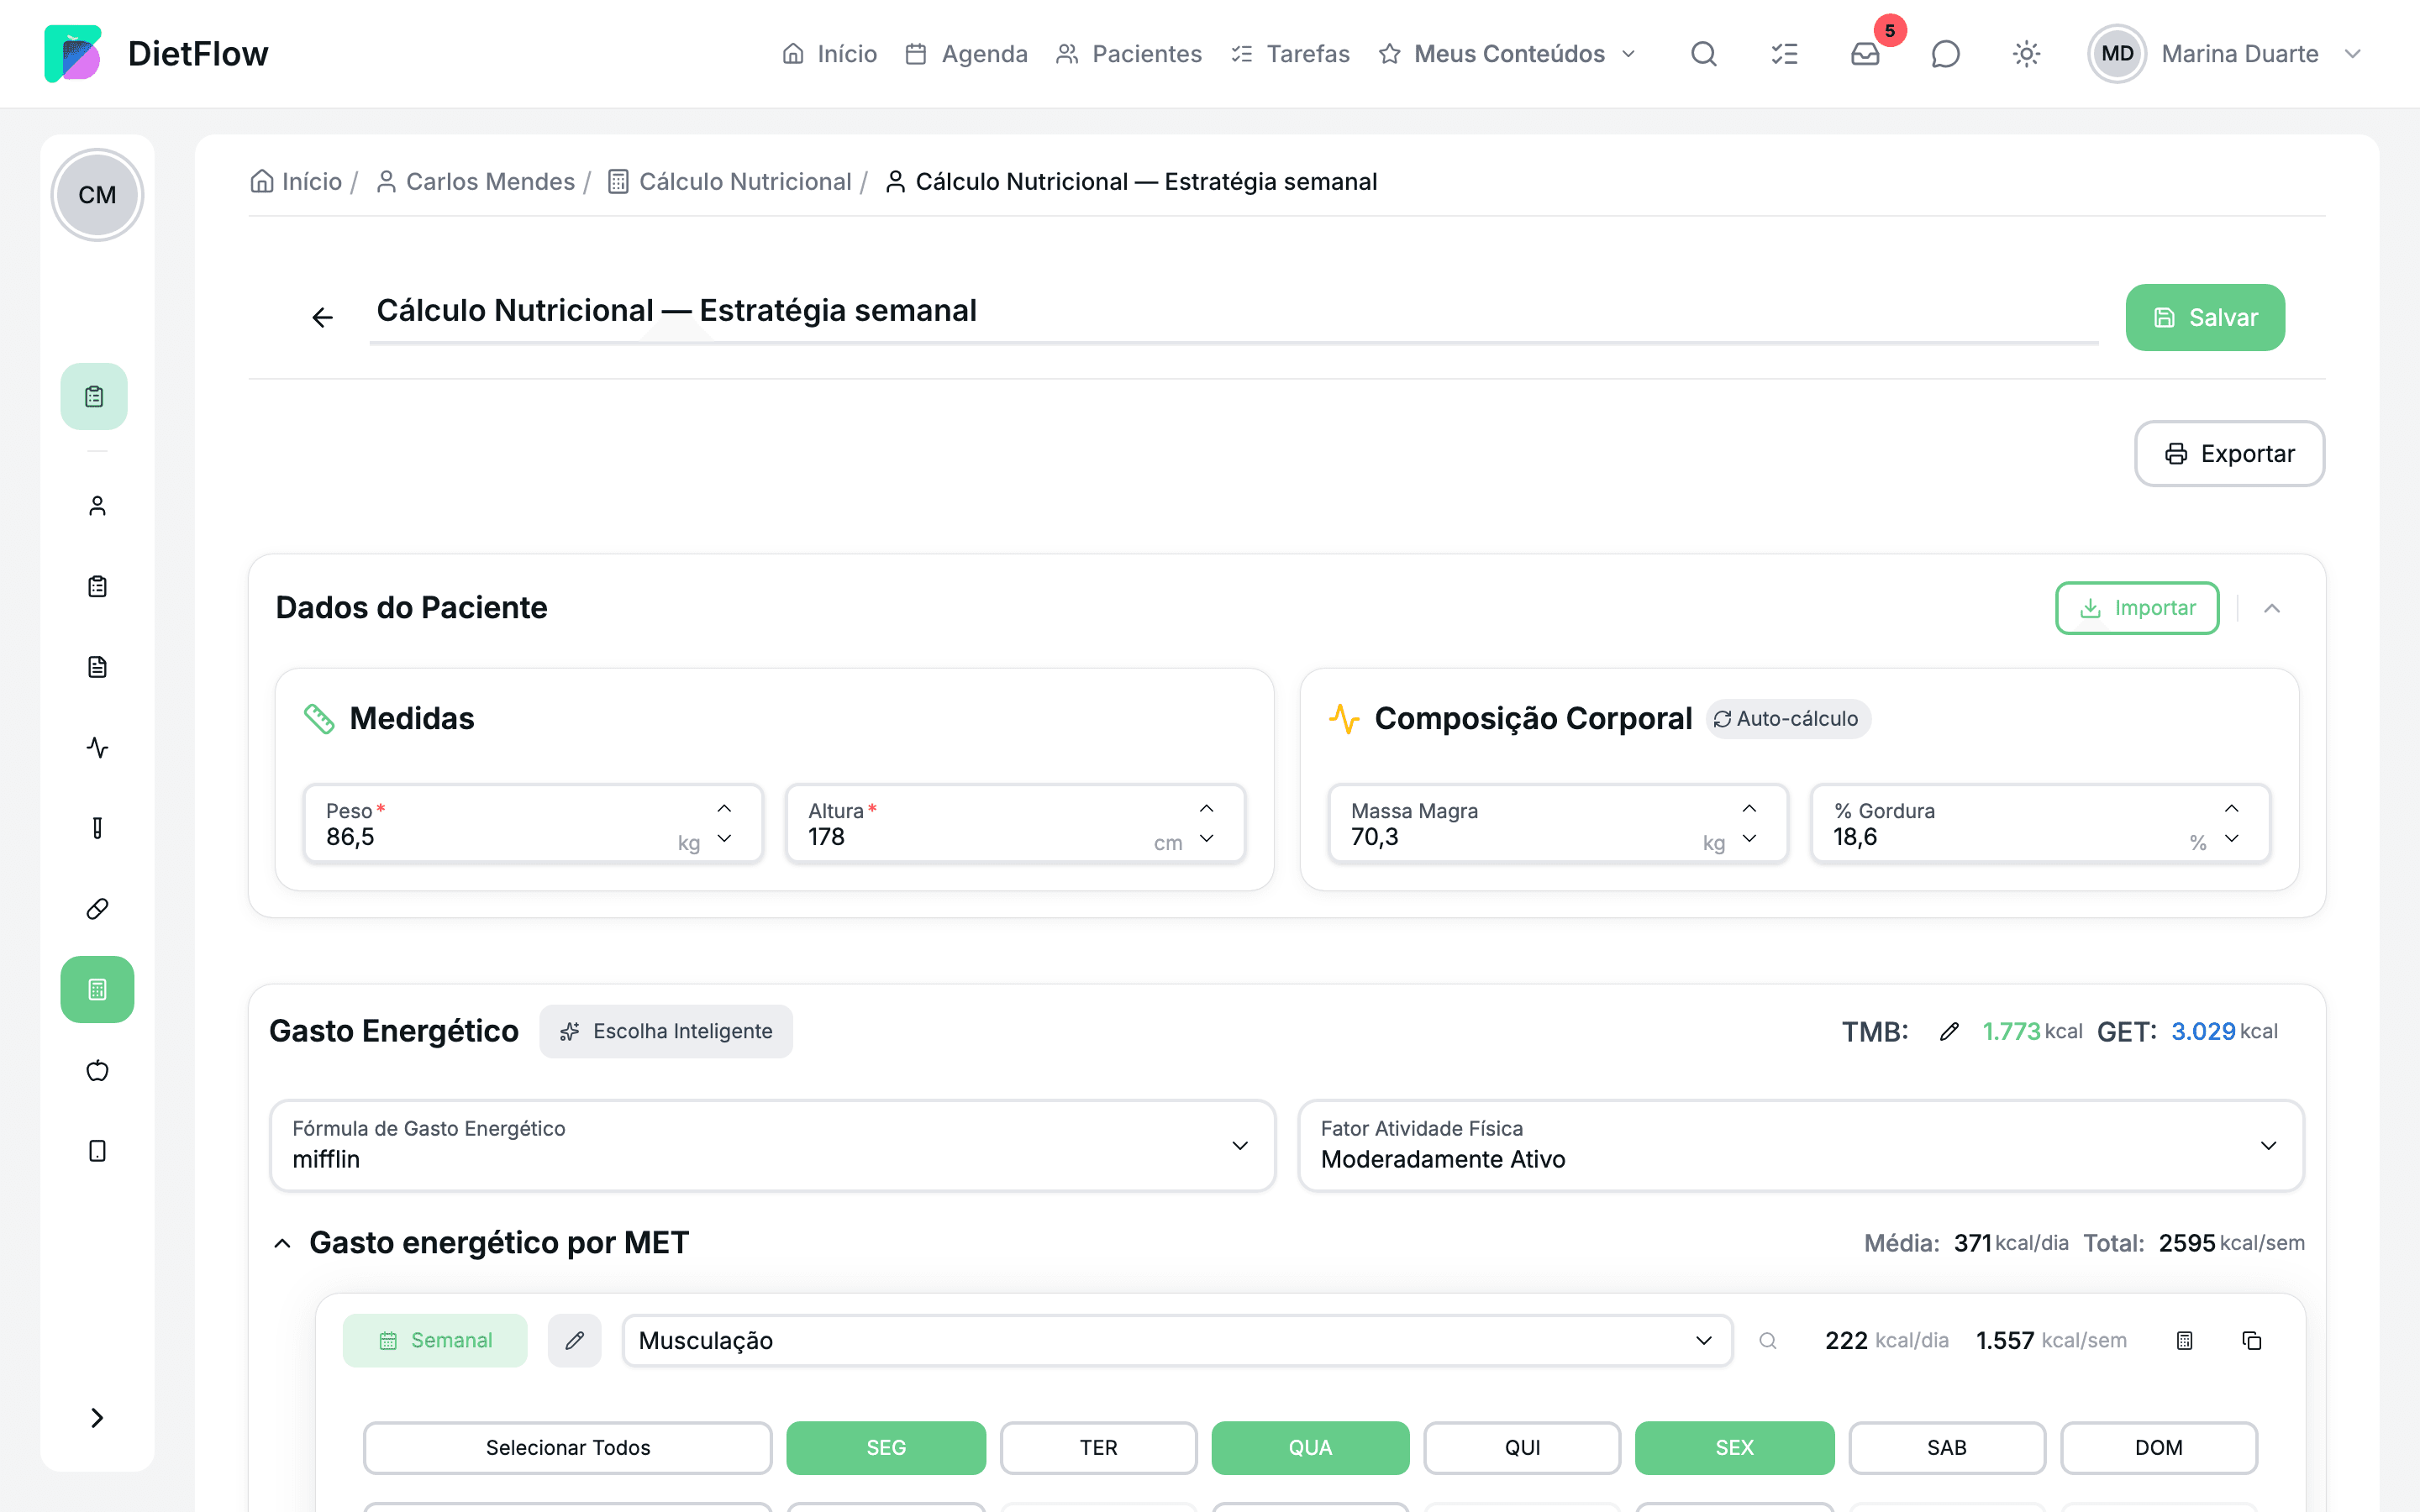Open the pill capsule sidebar icon
This screenshot has height=1512, width=2420.
pos(97,909)
